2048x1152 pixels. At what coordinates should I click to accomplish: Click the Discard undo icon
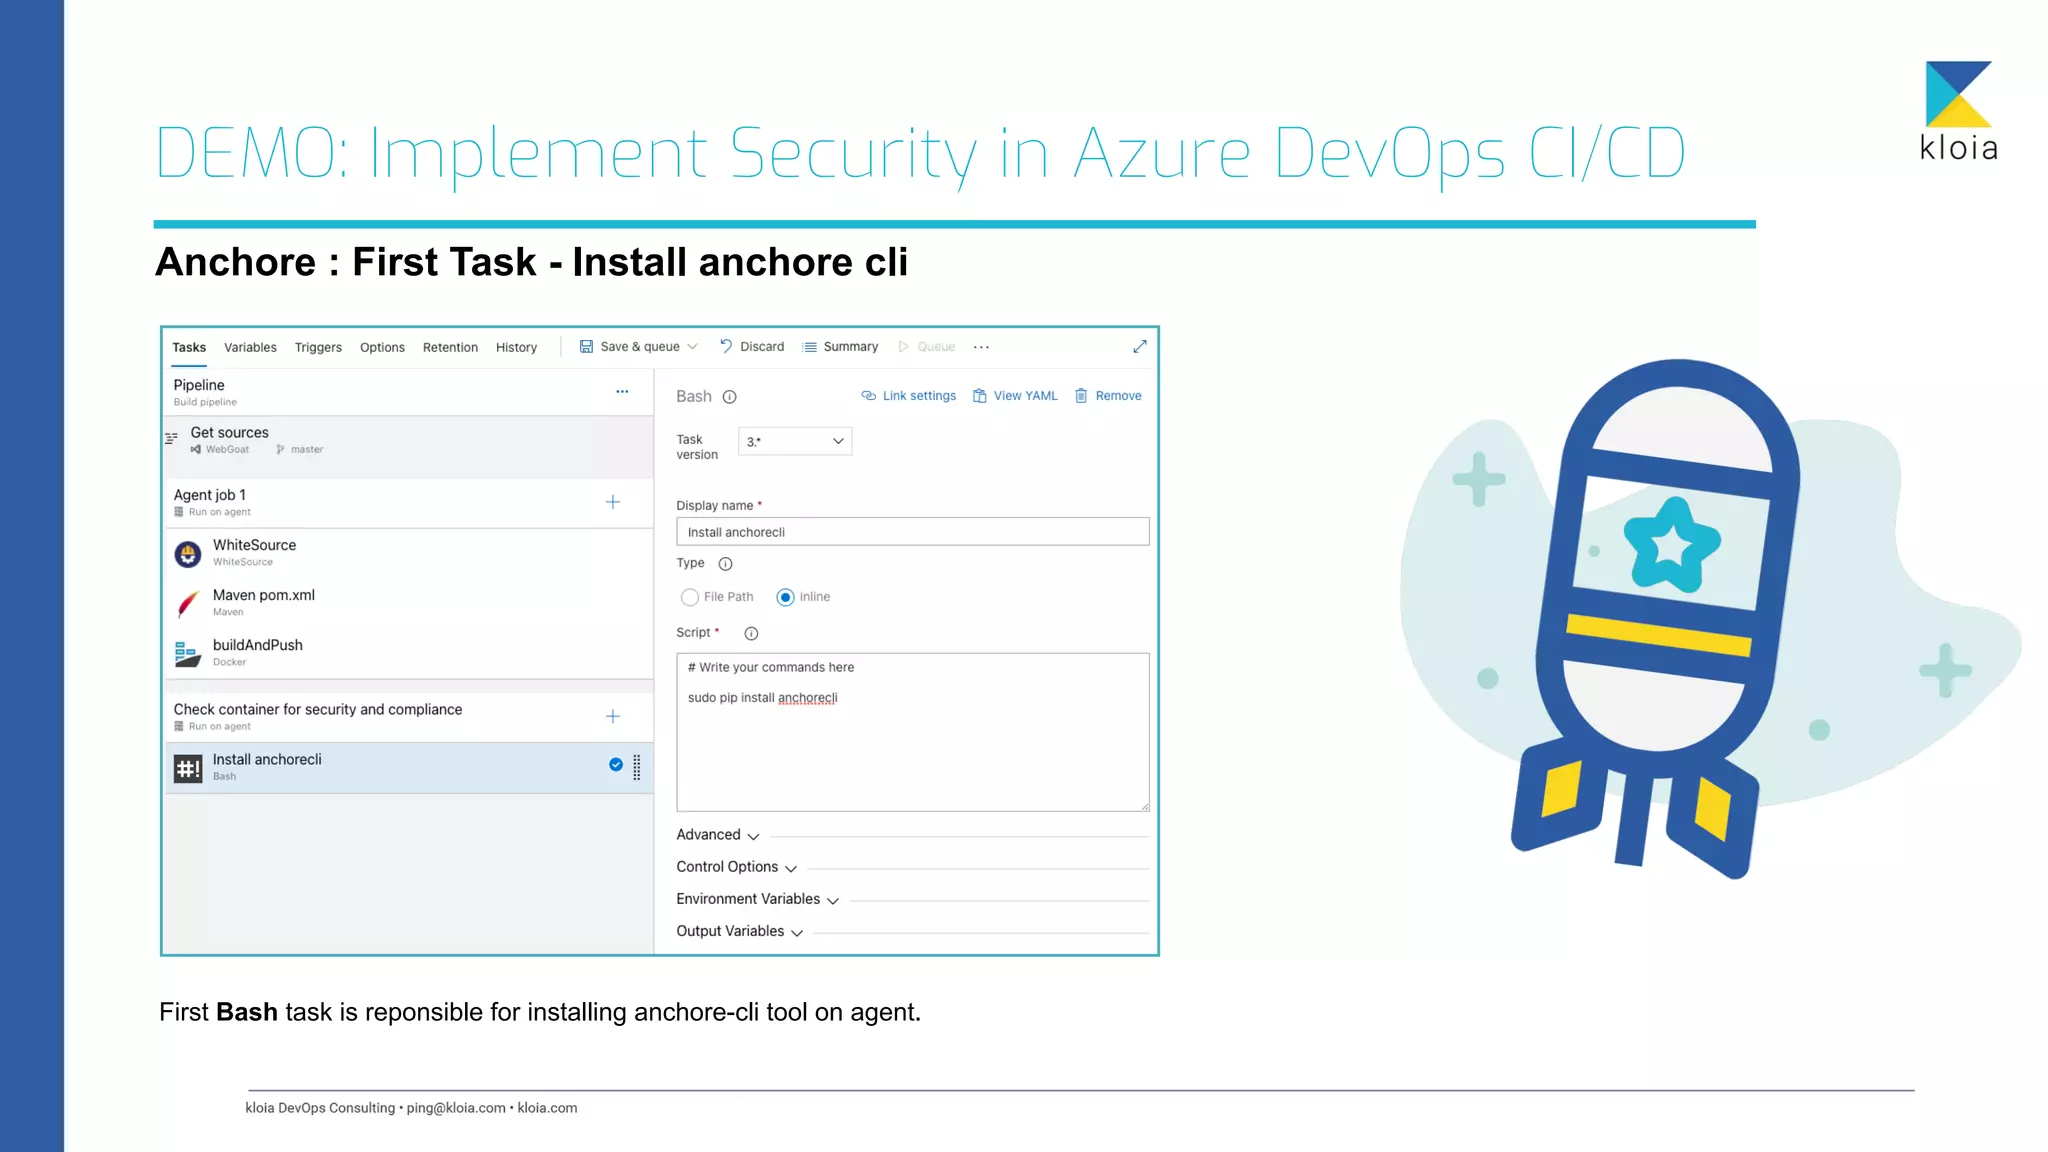(726, 346)
